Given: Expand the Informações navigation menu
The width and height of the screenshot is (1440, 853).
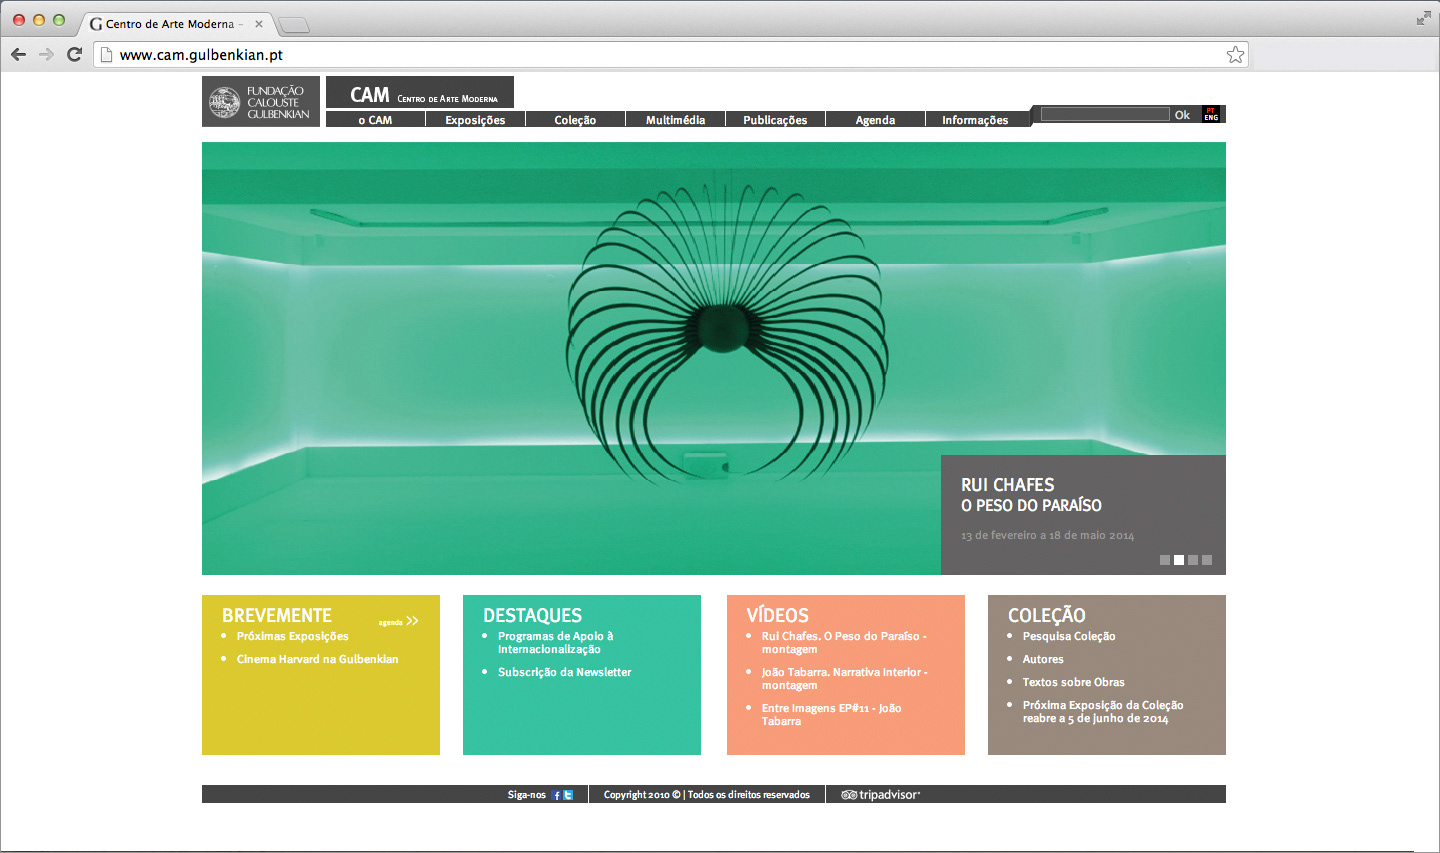Looking at the screenshot, I should click(x=975, y=120).
